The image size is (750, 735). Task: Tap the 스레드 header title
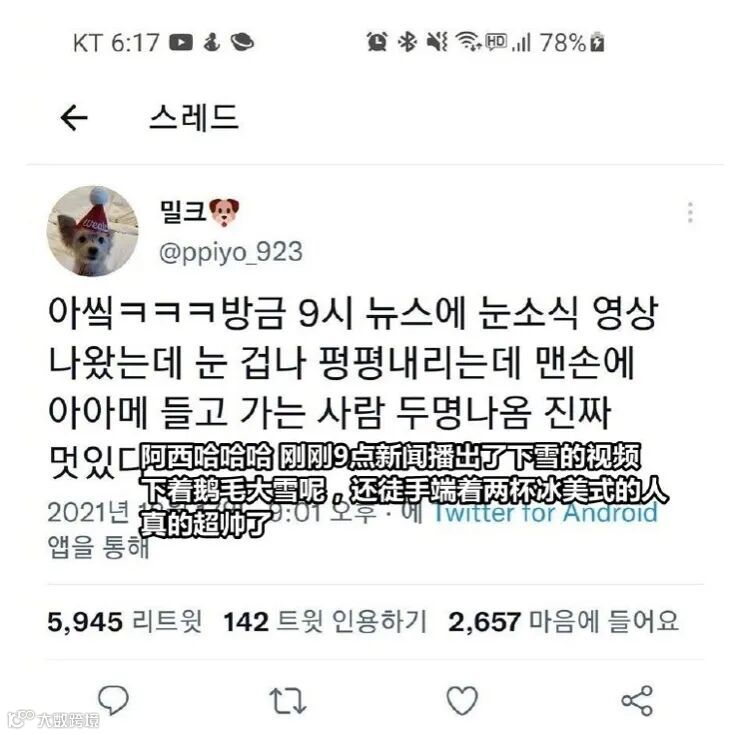194,117
